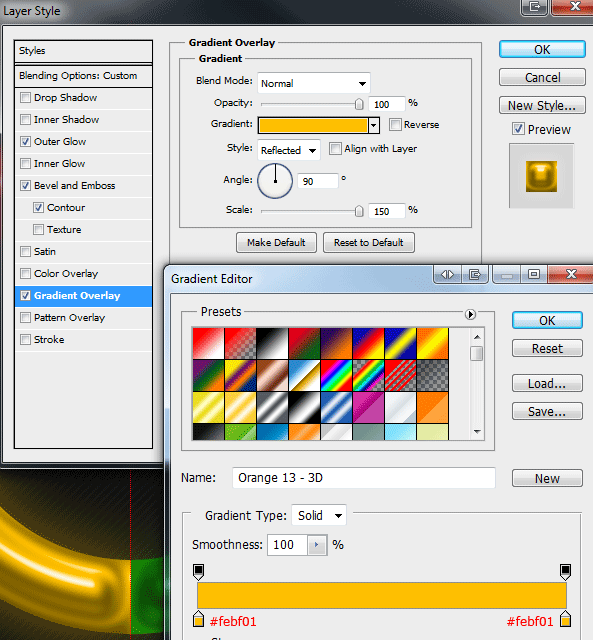Click the New Style... button
593x640 pixels.
pyautogui.click(x=542, y=105)
